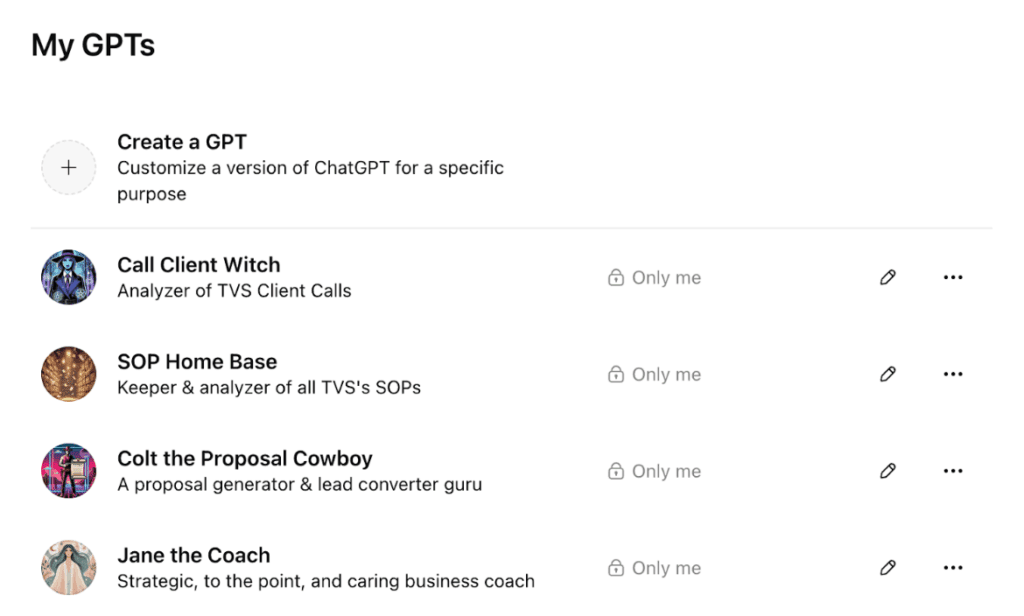Image resolution: width=1024 pixels, height=616 pixels.
Task: Open more options for Call Client Witch
Action: 953,277
